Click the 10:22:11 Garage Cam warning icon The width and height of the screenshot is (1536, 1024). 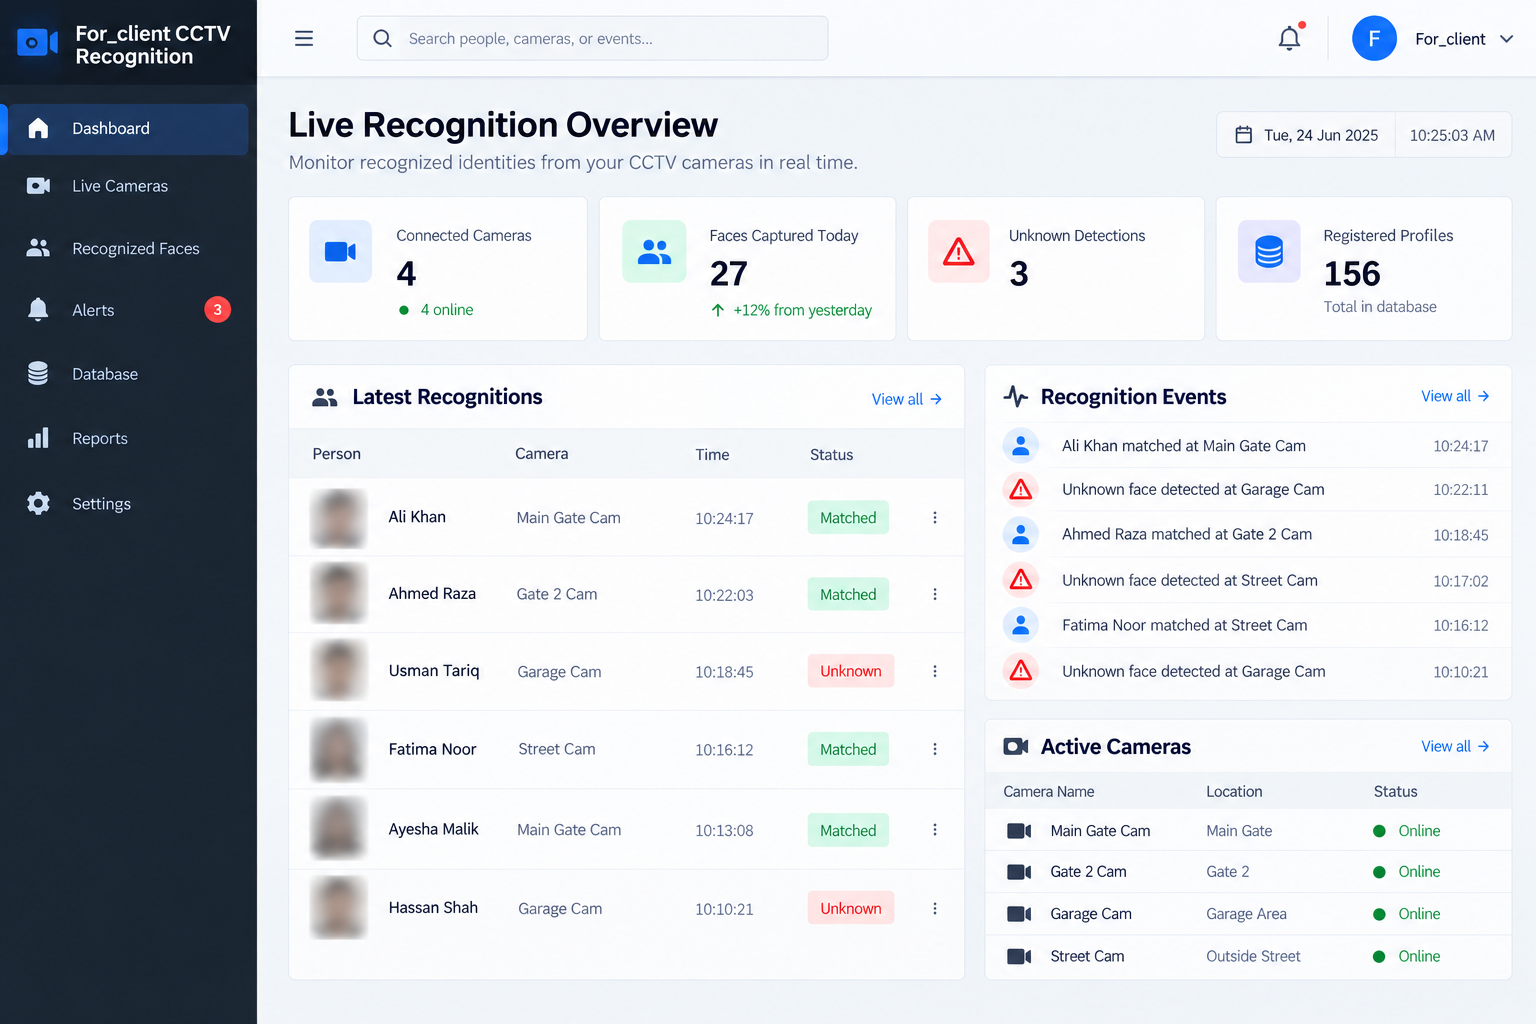pyautogui.click(x=1021, y=489)
